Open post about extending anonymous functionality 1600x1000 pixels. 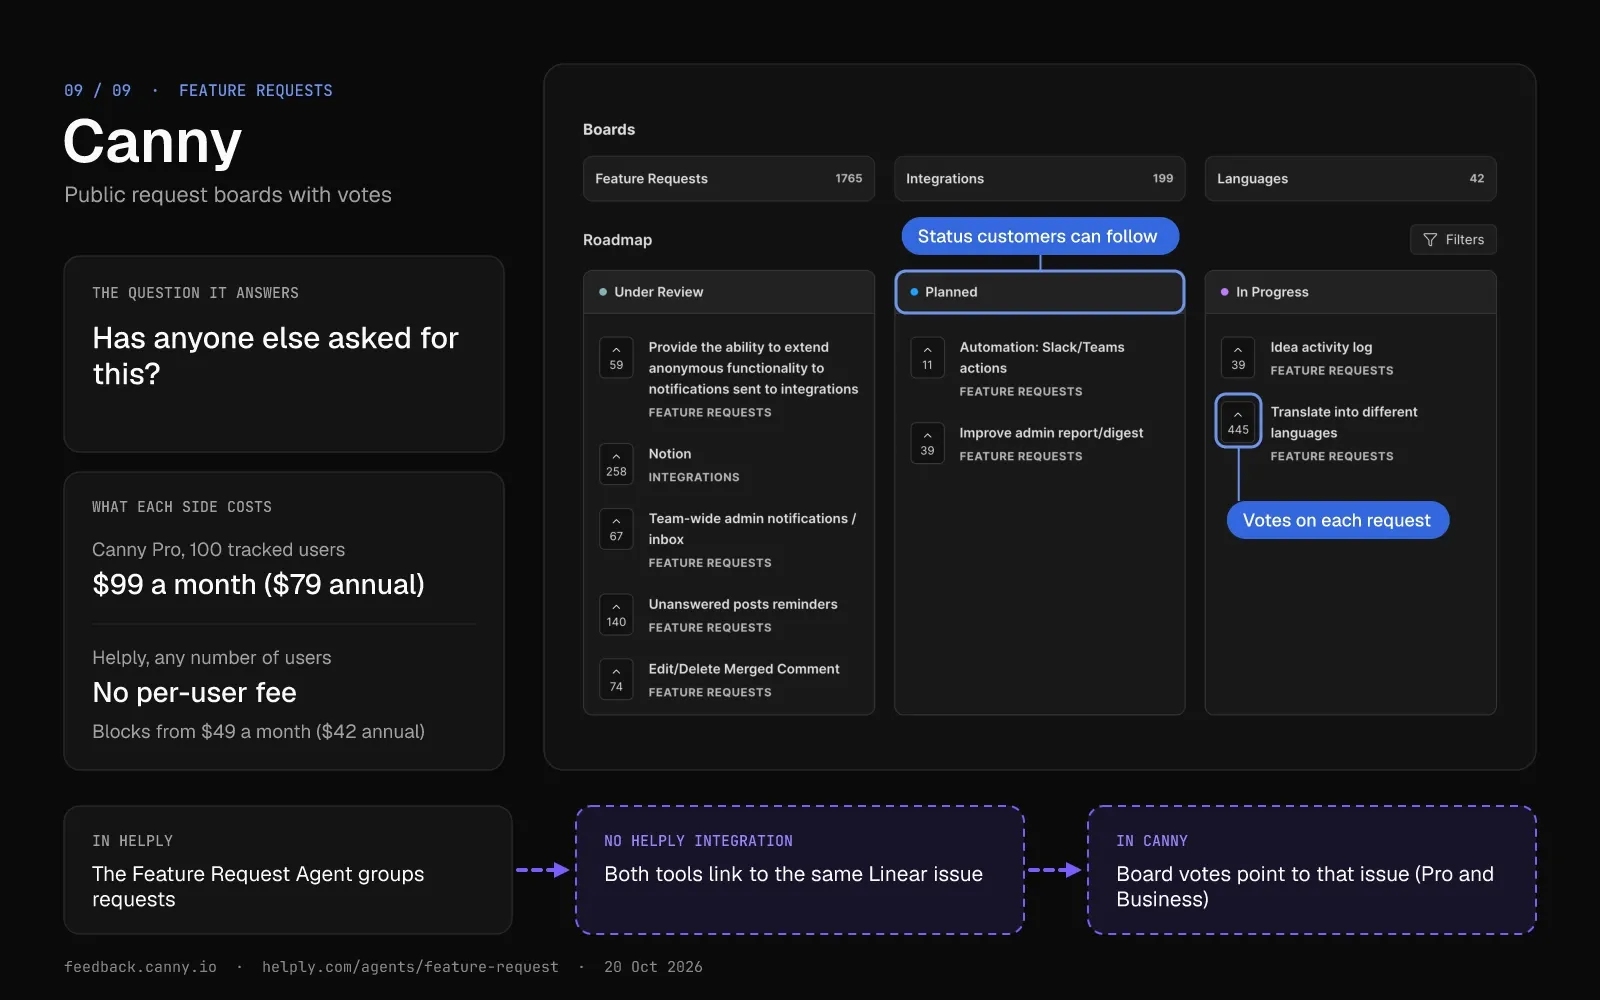tap(753, 368)
